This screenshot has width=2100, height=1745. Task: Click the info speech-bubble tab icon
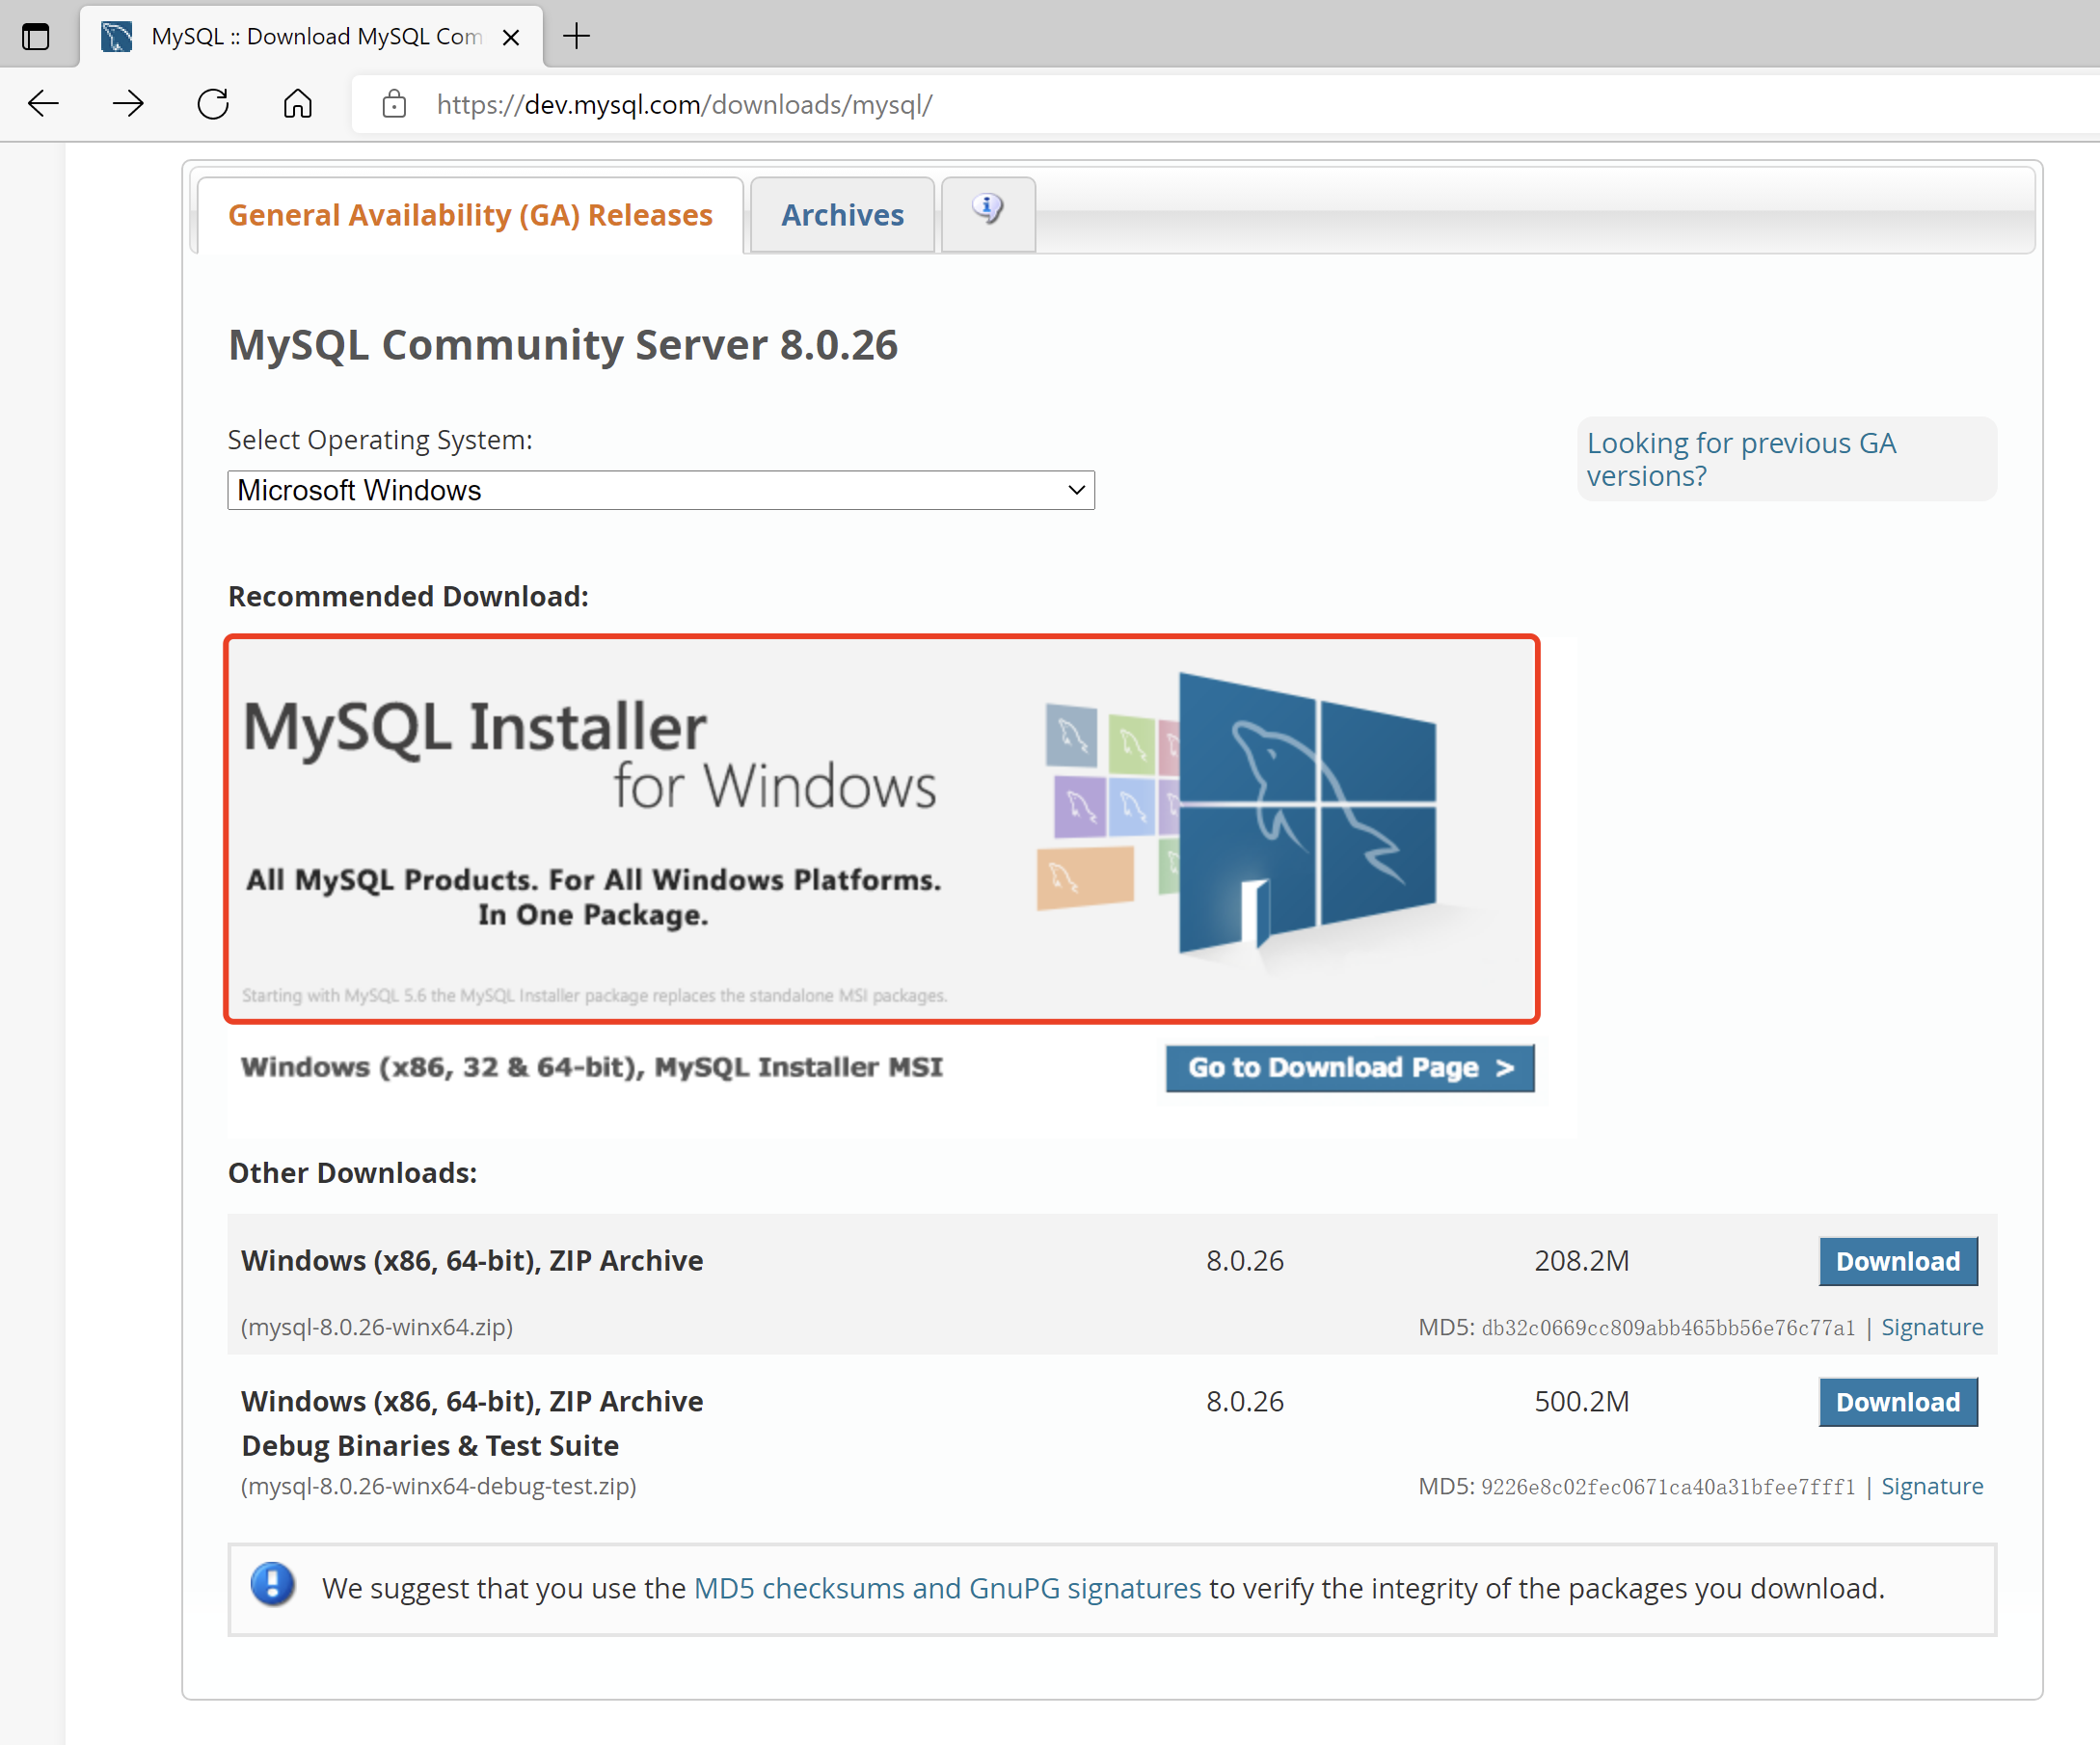pyautogui.click(x=987, y=210)
